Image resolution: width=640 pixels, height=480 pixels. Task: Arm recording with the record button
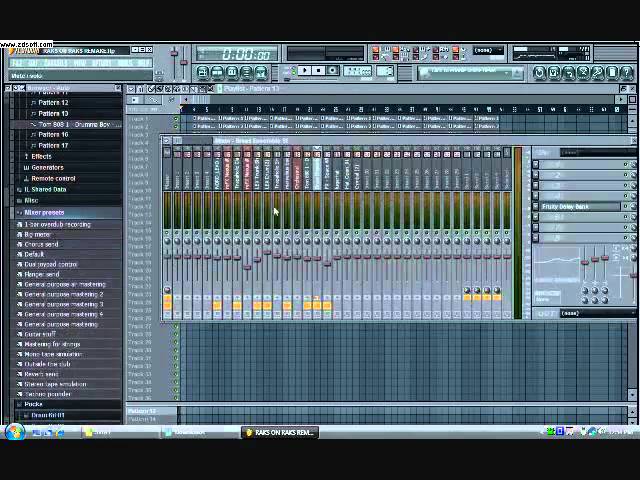332,71
